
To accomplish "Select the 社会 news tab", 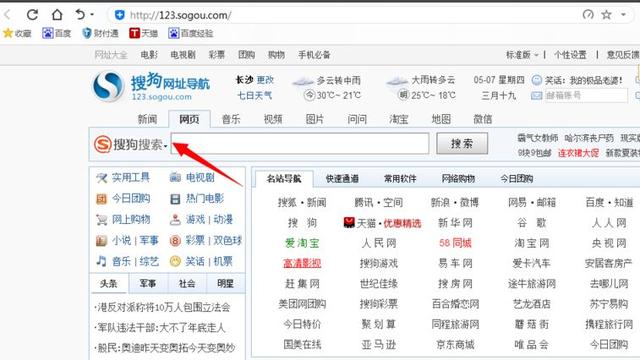I will (x=187, y=284).
